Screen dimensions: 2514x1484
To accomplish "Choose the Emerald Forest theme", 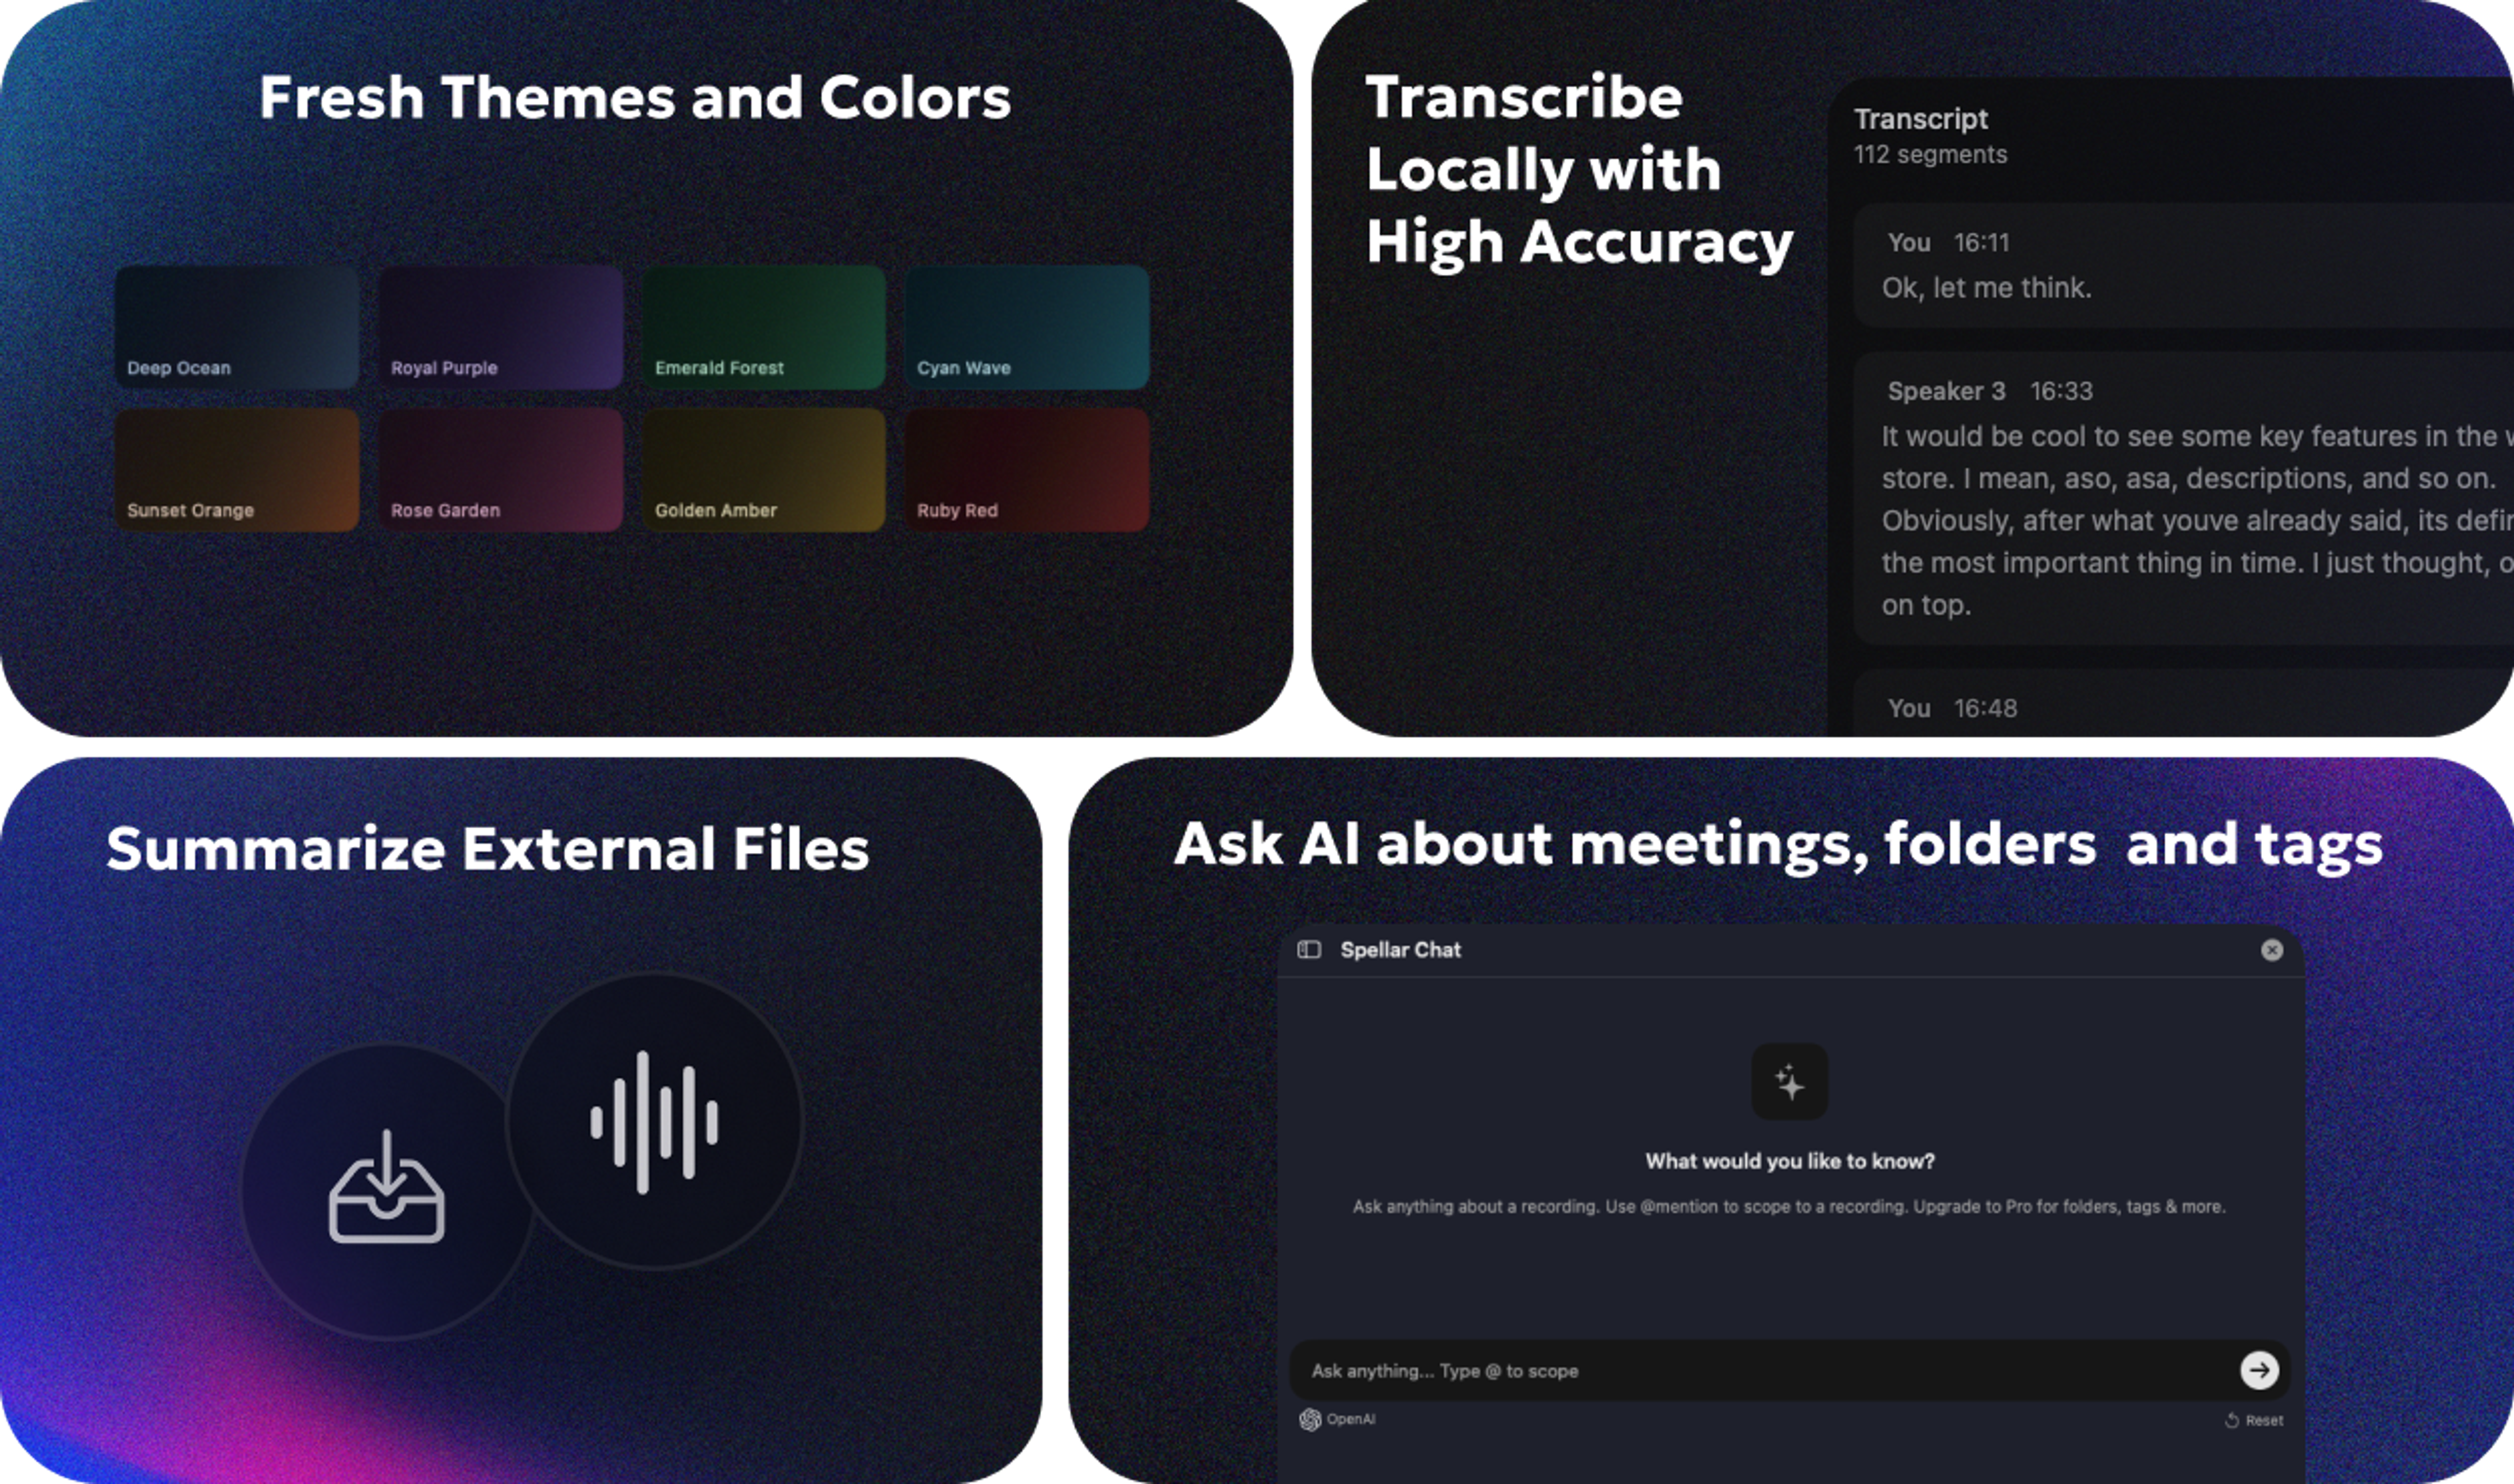I will pos(764,327).
